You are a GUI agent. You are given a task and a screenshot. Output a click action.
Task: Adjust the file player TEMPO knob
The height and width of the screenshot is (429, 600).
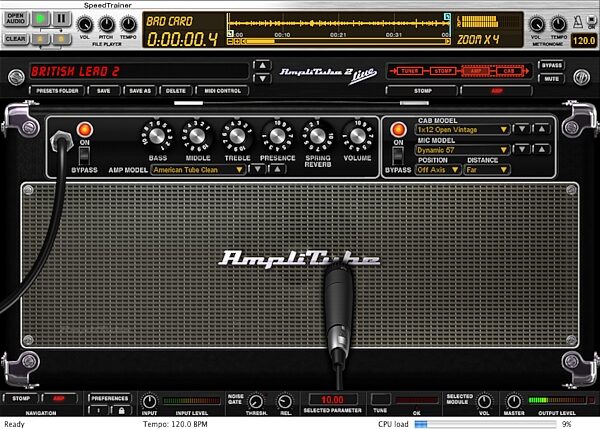[128, 25]
